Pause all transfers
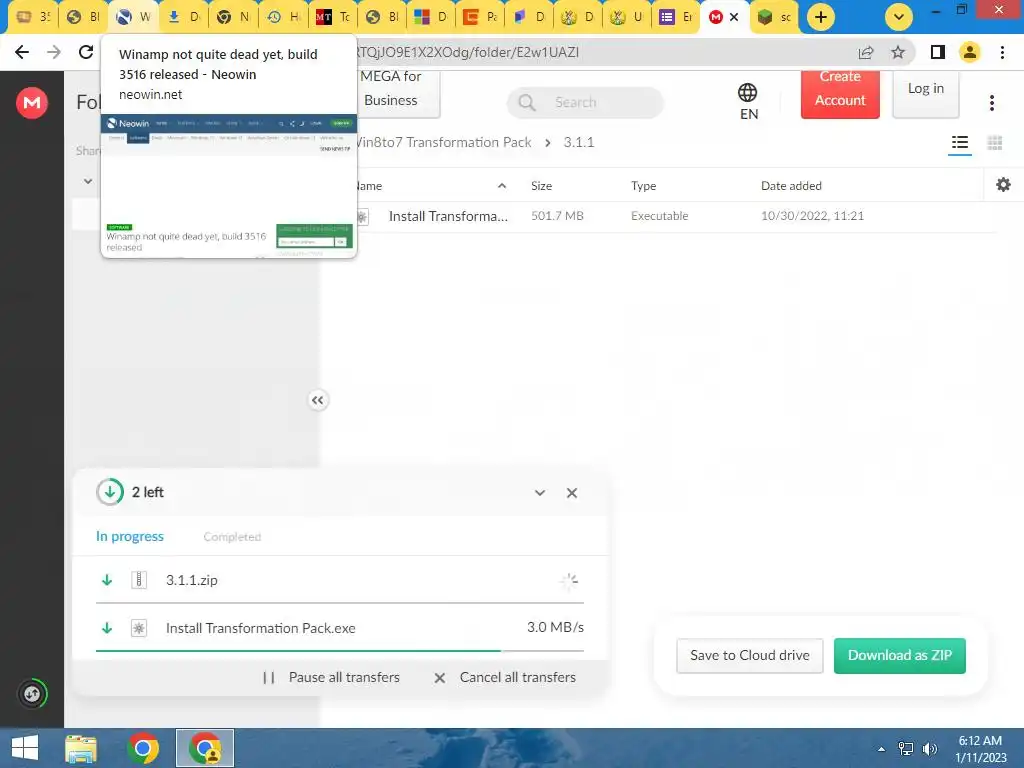 click(x=331, y=677)
